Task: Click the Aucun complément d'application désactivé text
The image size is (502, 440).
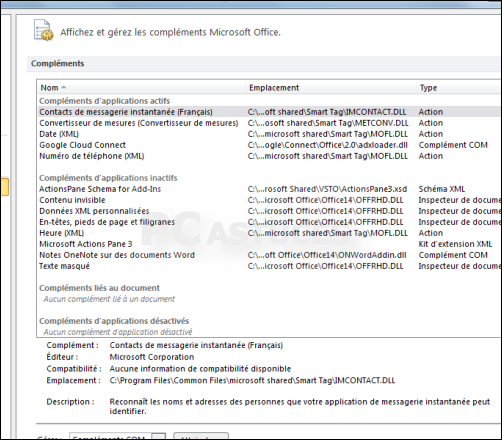Action: pos(118,332)
